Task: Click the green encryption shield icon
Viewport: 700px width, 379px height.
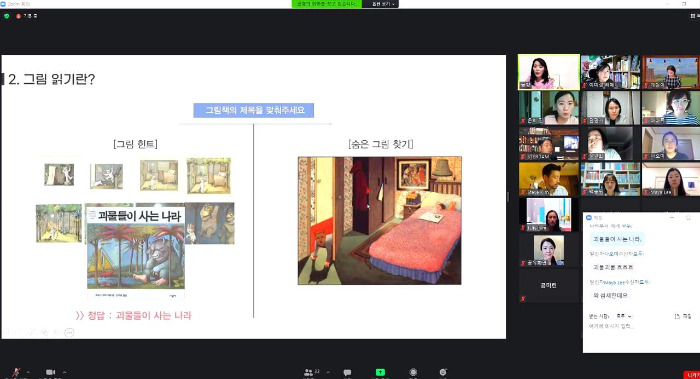Action: point(6,16)
